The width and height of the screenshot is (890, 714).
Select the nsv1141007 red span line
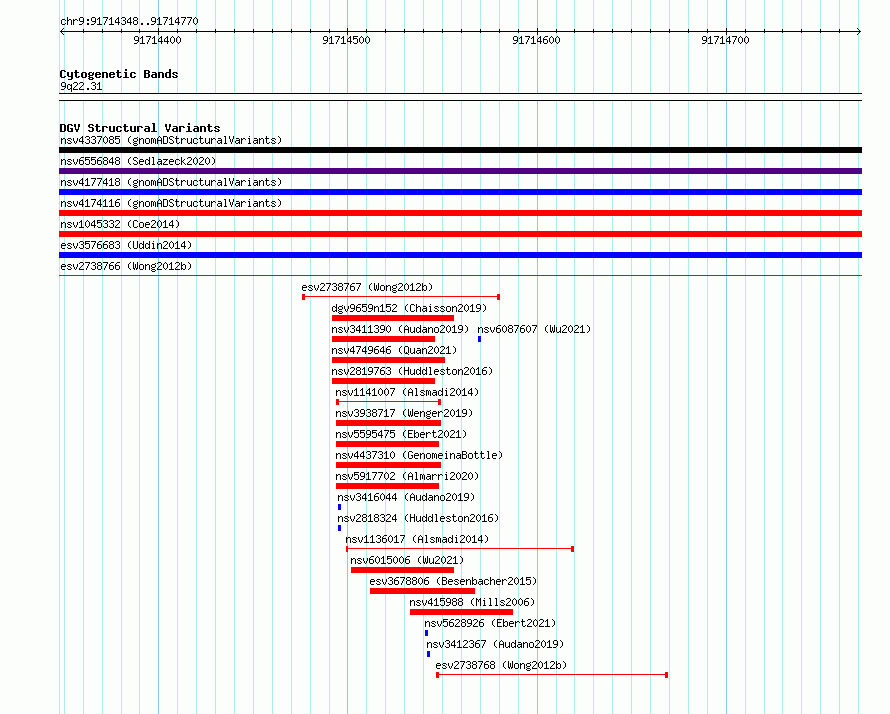(x=388, y=402)
